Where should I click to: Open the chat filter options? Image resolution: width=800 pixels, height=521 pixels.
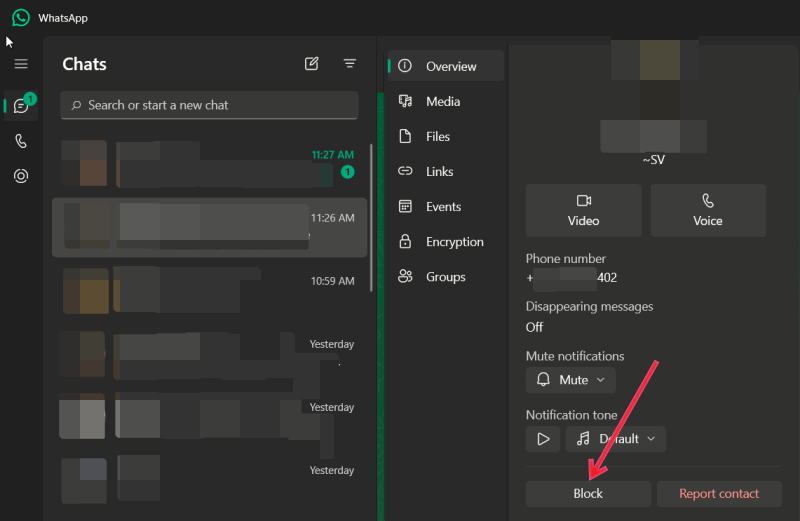[349, 64]
